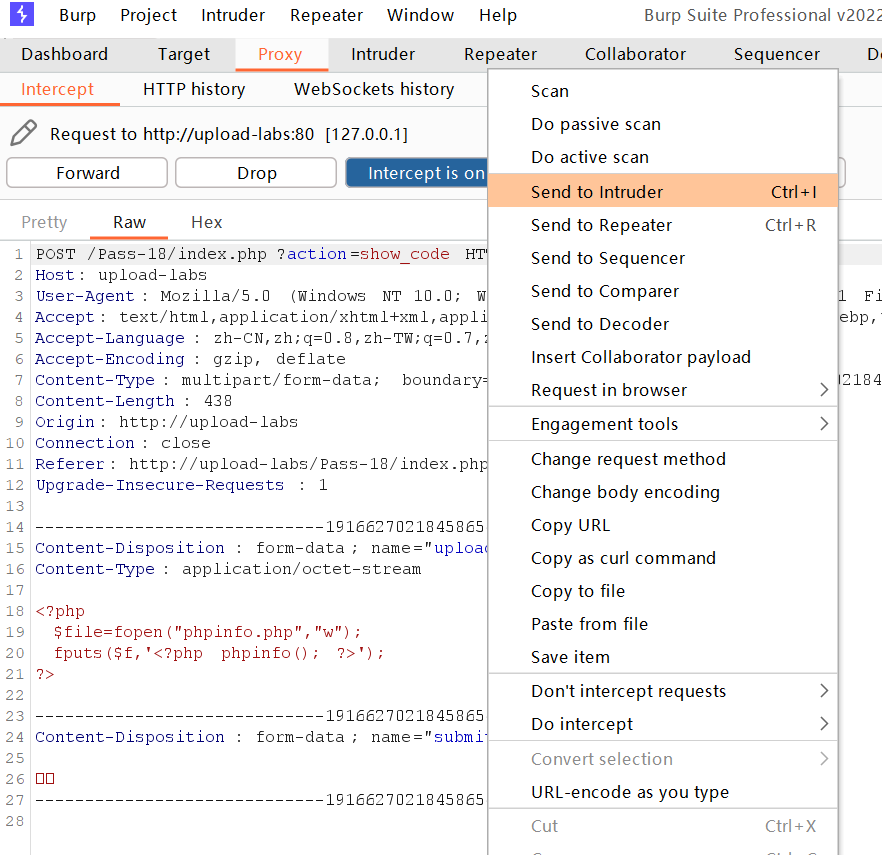Choose Copy URL

(663, 525)
